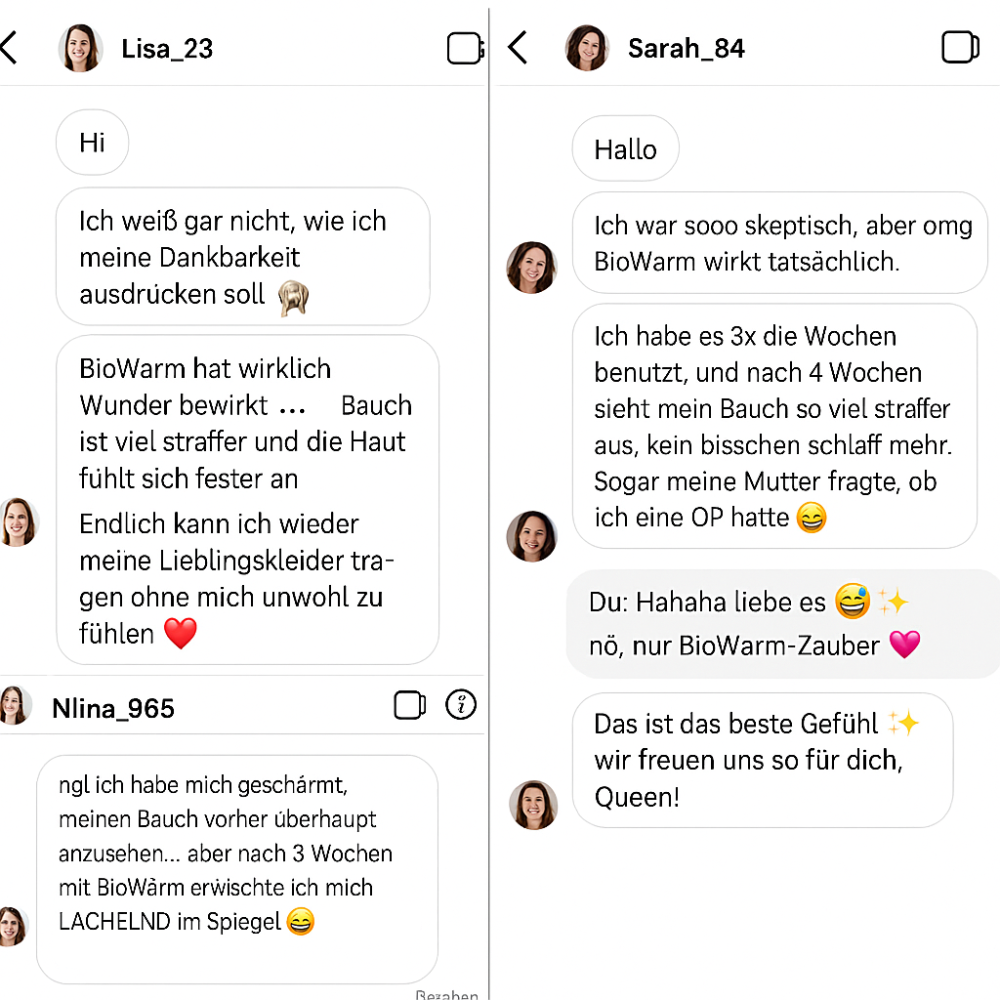Open Nlina_965 header profile picture

point(14,706)
